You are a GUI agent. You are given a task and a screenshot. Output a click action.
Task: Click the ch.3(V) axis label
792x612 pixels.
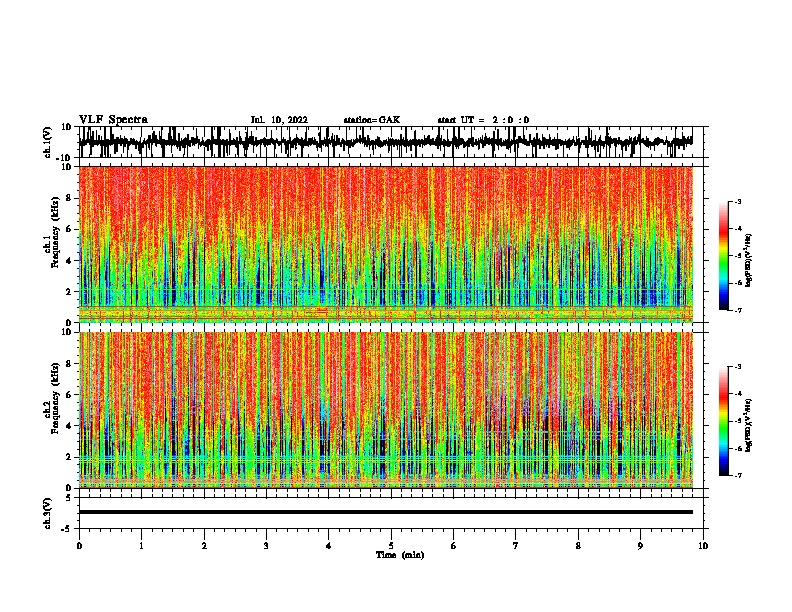click(48, 513)
